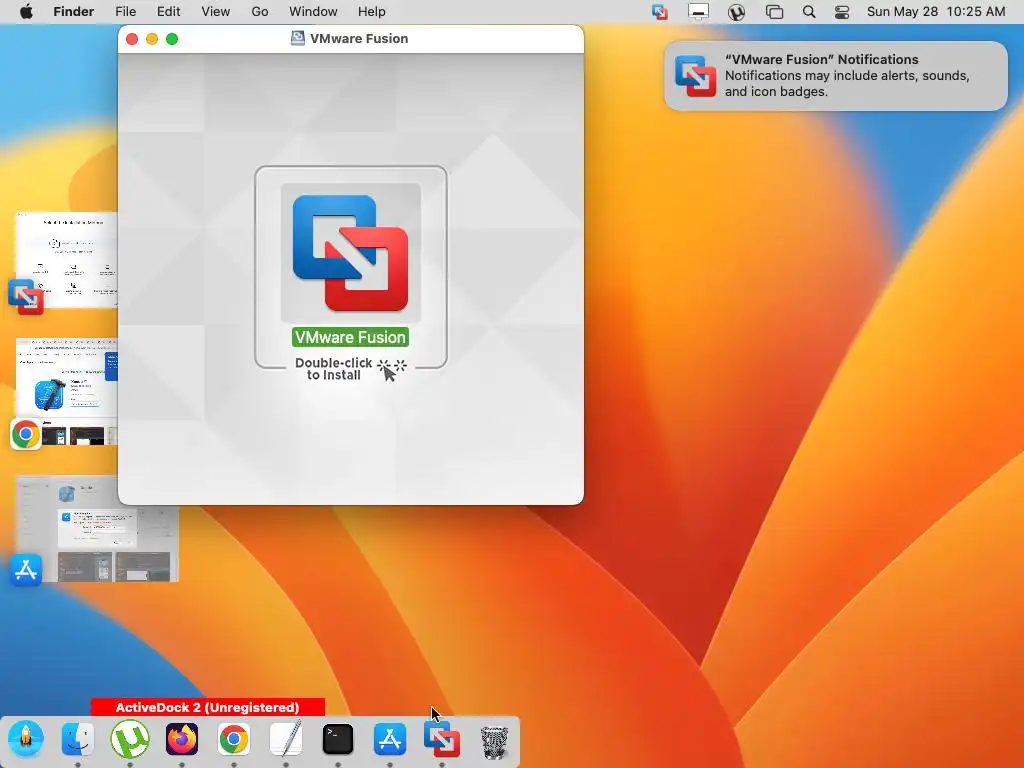Open the VMware Fusion Notifications banner
Screen dimensions: 1024x768
(x=836, y=76)
